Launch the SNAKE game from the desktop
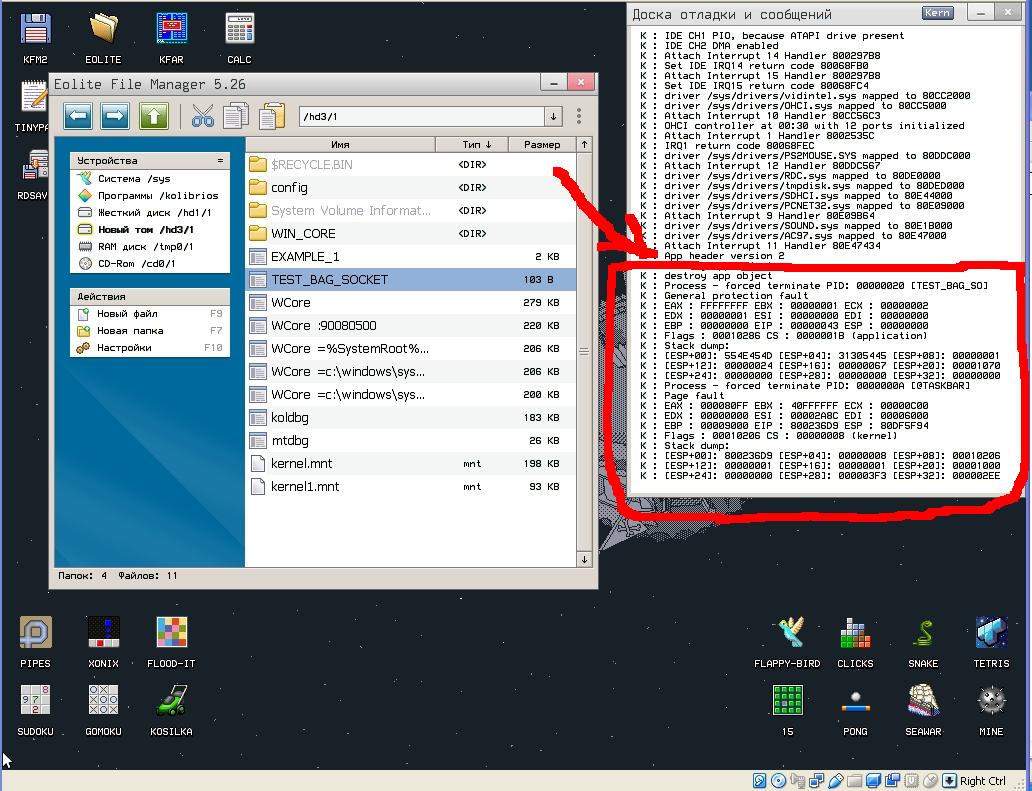This screenshot has width=1032, height=791. tap(922, 635)
